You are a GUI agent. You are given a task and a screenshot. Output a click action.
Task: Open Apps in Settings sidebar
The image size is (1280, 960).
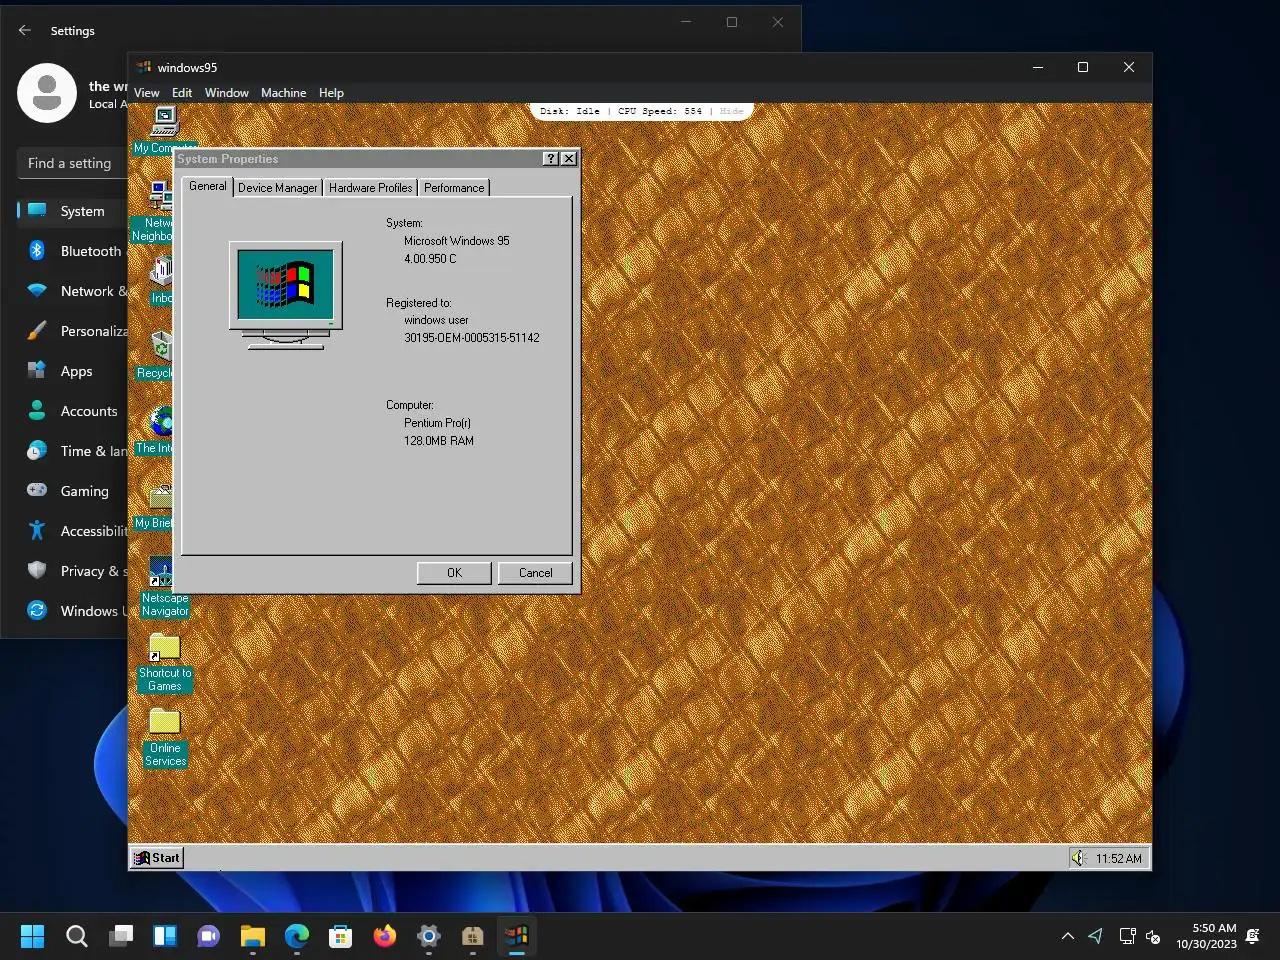72,371
